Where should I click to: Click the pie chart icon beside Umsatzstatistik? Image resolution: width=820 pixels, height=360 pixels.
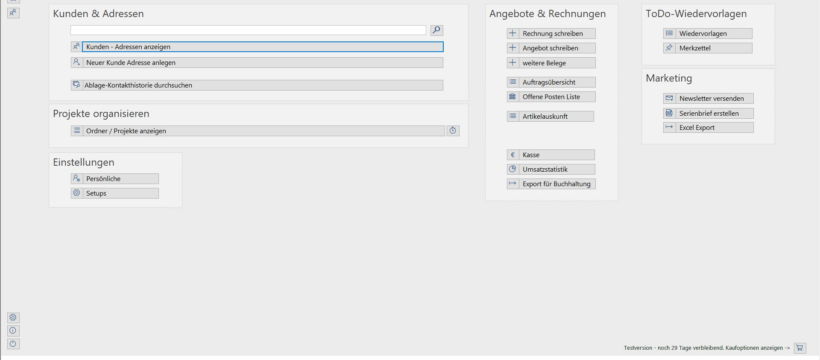click(512, 170)
